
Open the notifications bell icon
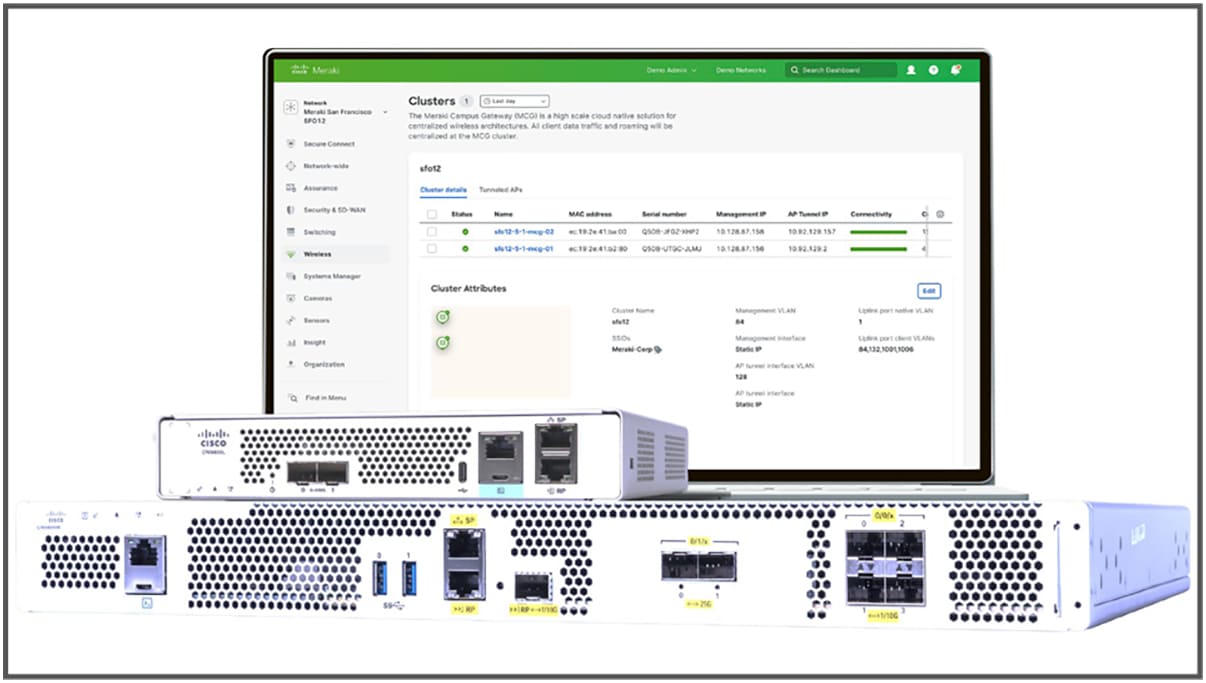[956, 70]
